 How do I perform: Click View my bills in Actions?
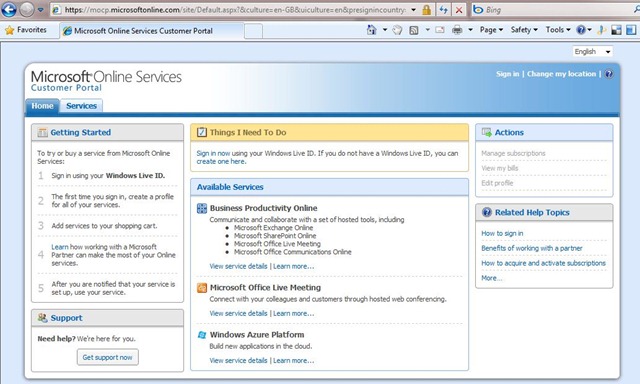pyautogui.click(x=500, y=168)
